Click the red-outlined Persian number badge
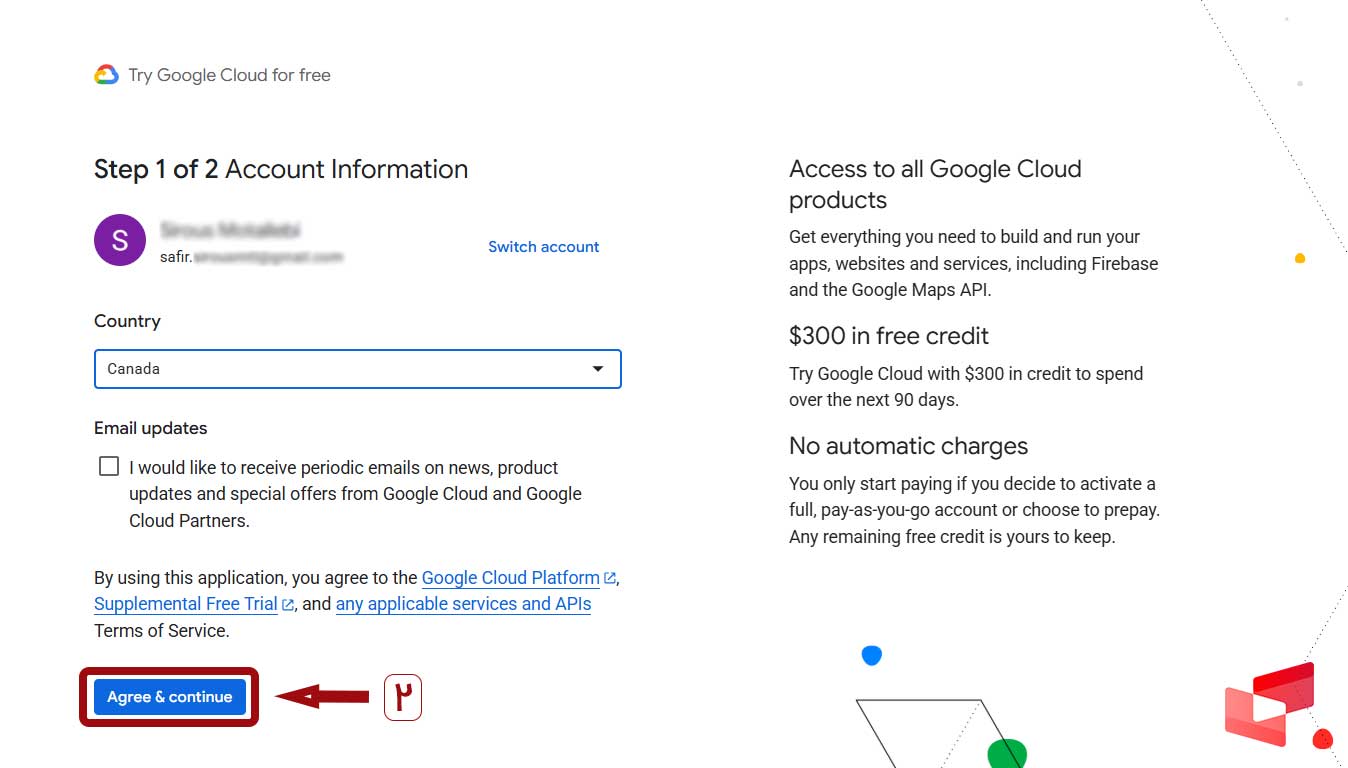This screenshot has height=768, width=1348. tap(403, 697)
